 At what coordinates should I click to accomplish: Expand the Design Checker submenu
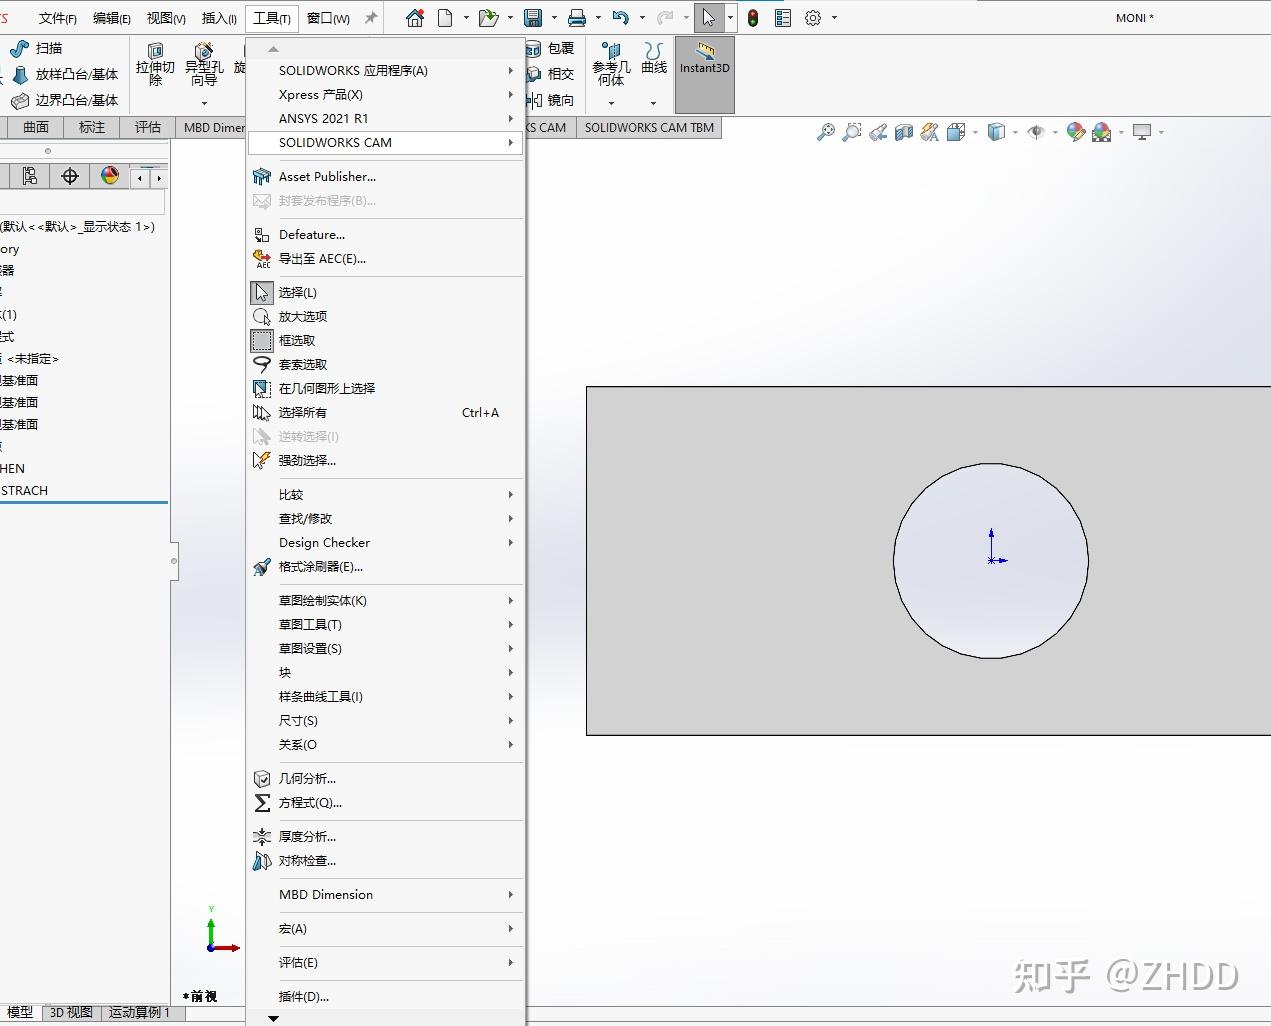click(x=385, y=543)
